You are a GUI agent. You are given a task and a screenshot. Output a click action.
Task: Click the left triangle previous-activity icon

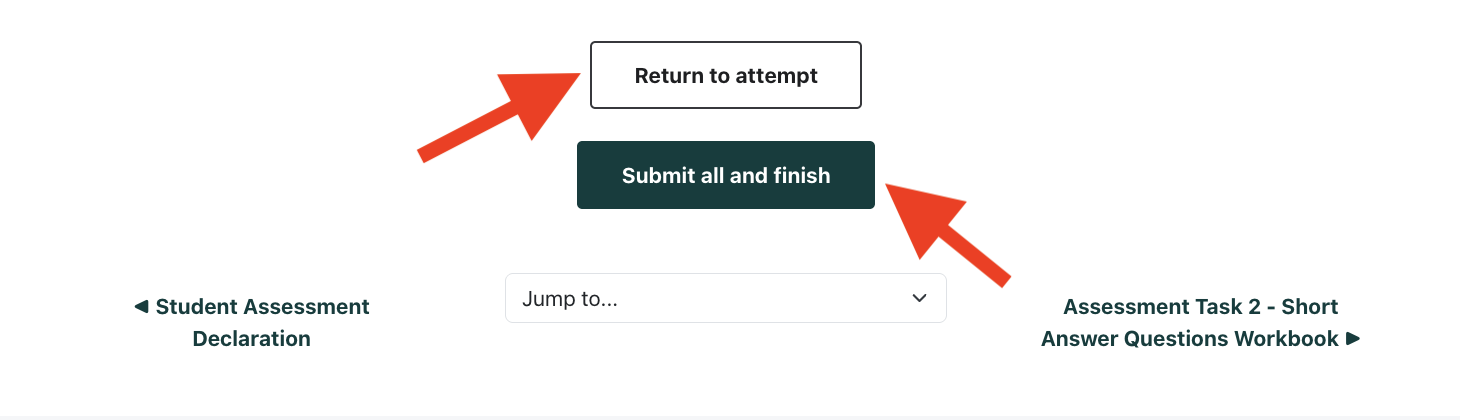coord(141,306)
